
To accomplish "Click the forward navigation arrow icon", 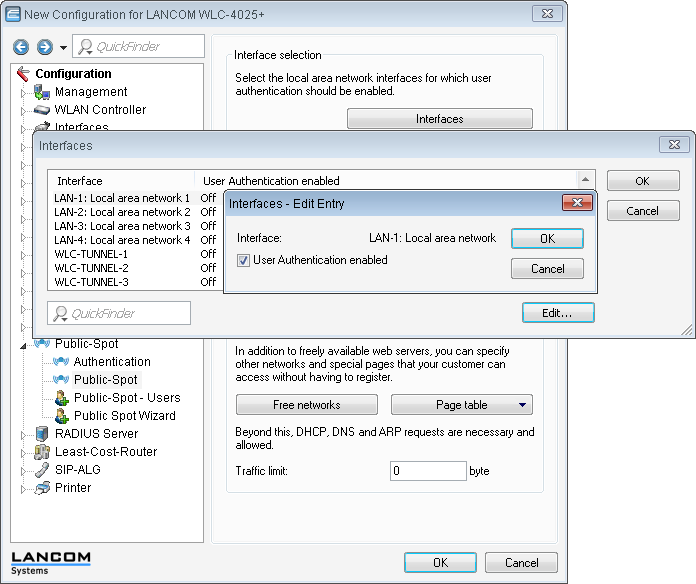I will pos(44,47).
